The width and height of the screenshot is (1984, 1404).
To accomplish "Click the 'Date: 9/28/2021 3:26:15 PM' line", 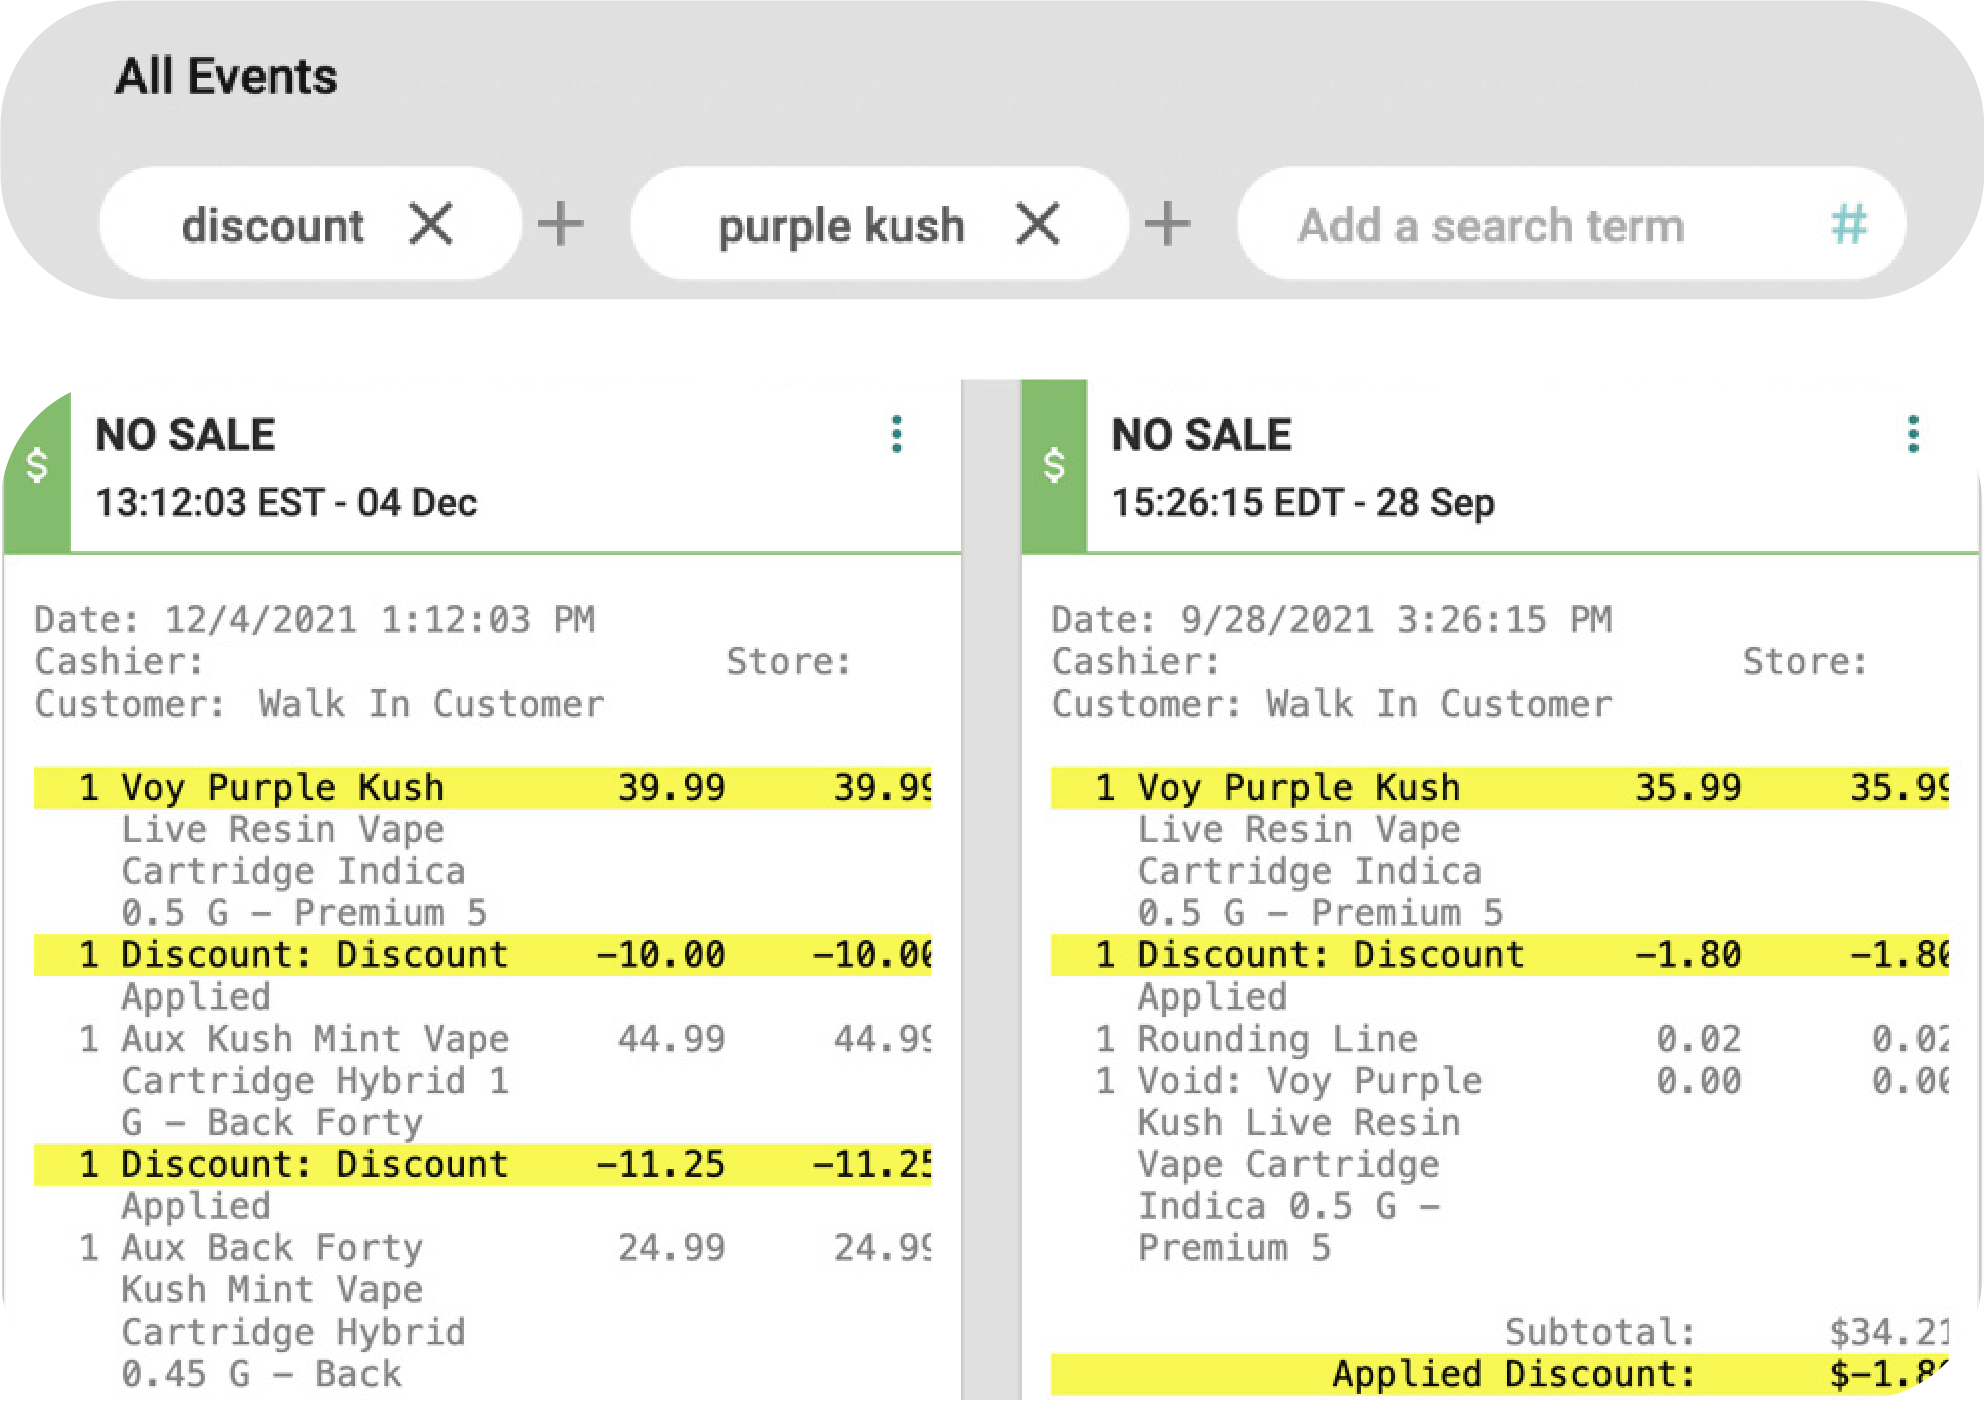I will (1331, 619).
